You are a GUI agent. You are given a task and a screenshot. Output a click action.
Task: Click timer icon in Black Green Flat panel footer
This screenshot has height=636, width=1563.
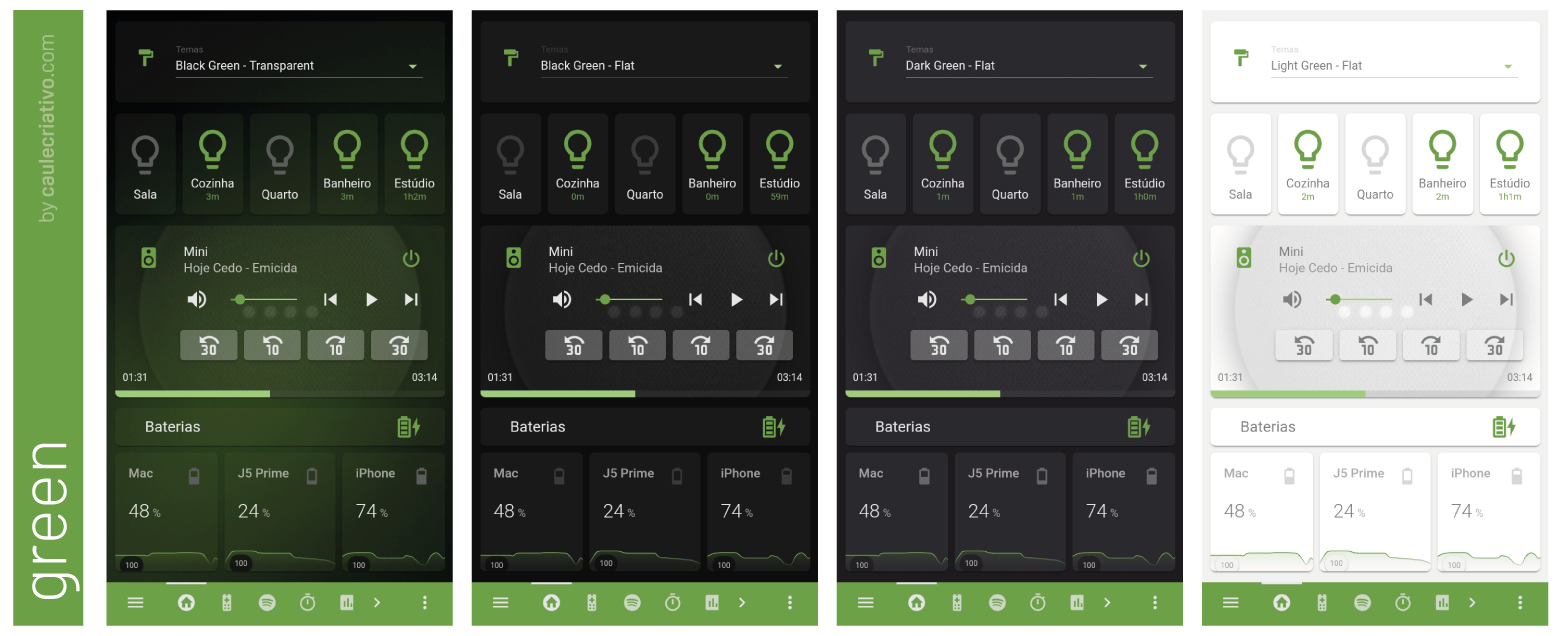tap(673, 603)
